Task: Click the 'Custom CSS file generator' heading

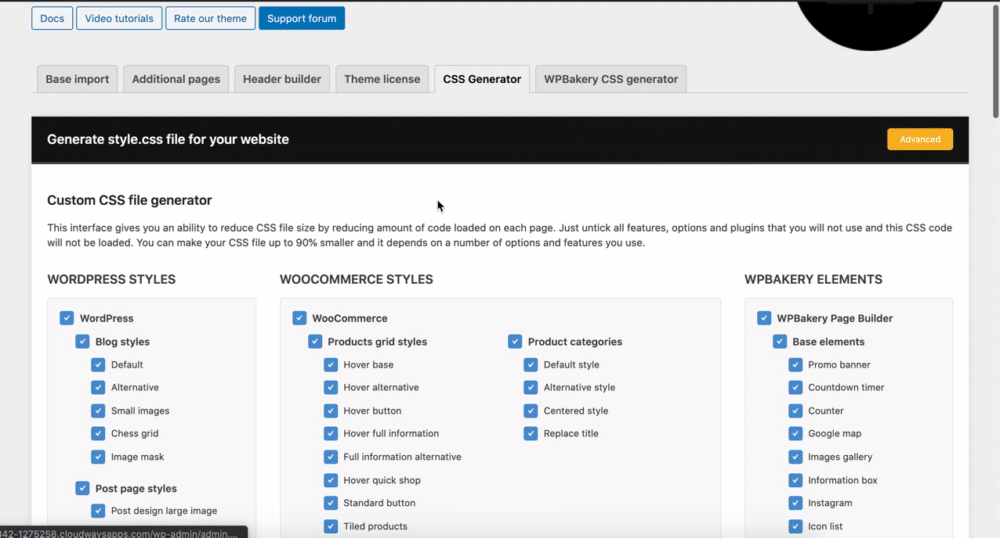Action: tap(129, 200)
